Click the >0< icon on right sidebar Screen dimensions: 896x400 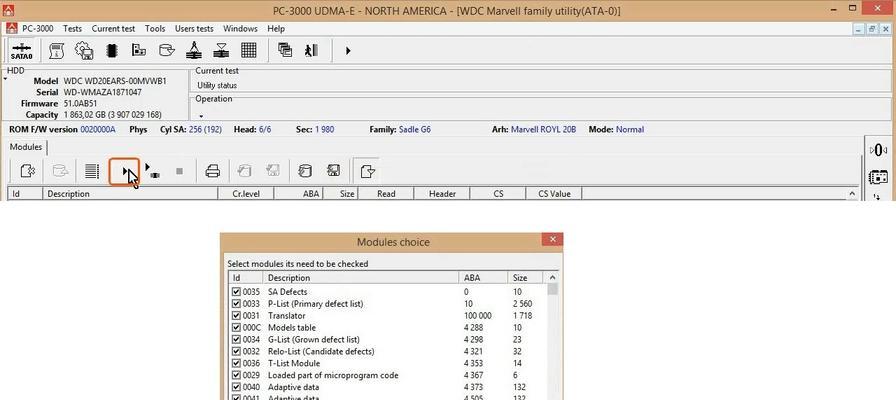[x=878, y=150]
